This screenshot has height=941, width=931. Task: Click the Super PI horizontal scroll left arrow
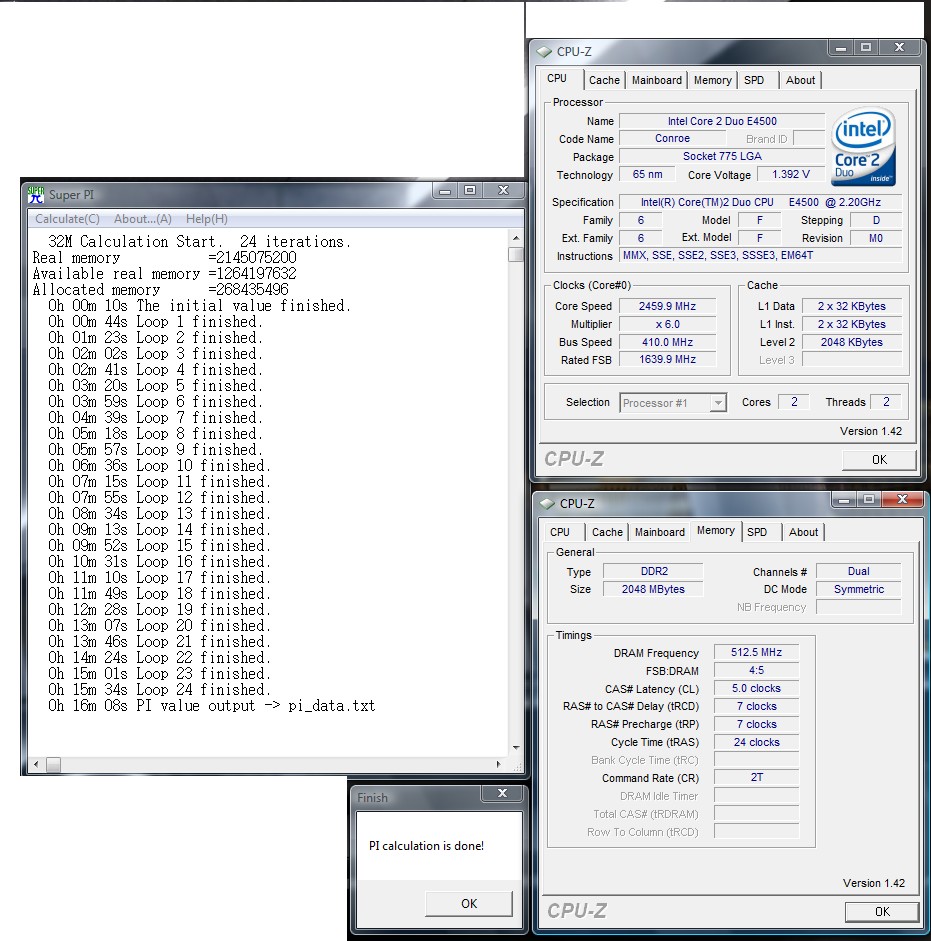pyautogui.click(x=36, y=765)
